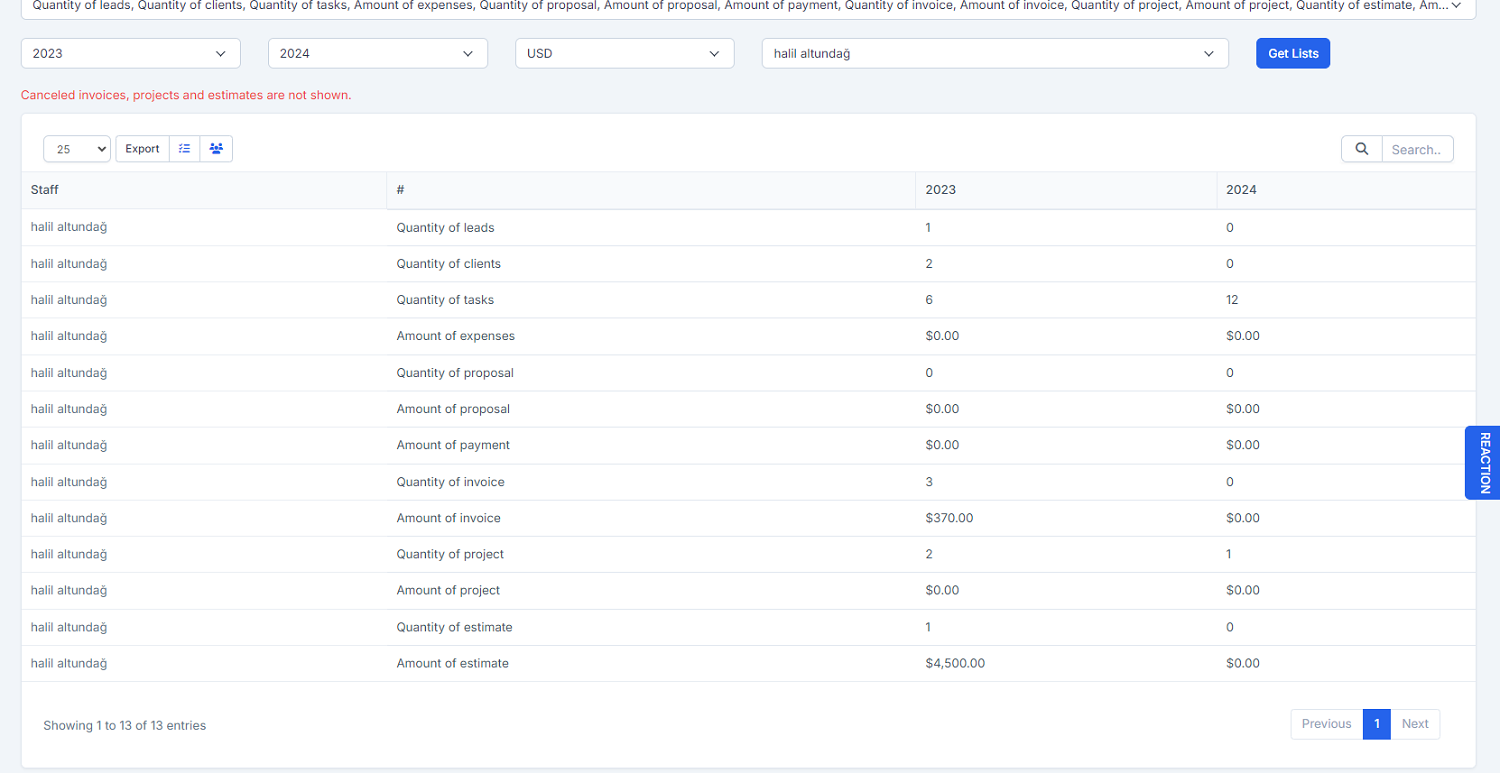Sort by the 2024 column header
Image resolution: width=1500 pixels, height=773 pixels.
click(1346, 190)
